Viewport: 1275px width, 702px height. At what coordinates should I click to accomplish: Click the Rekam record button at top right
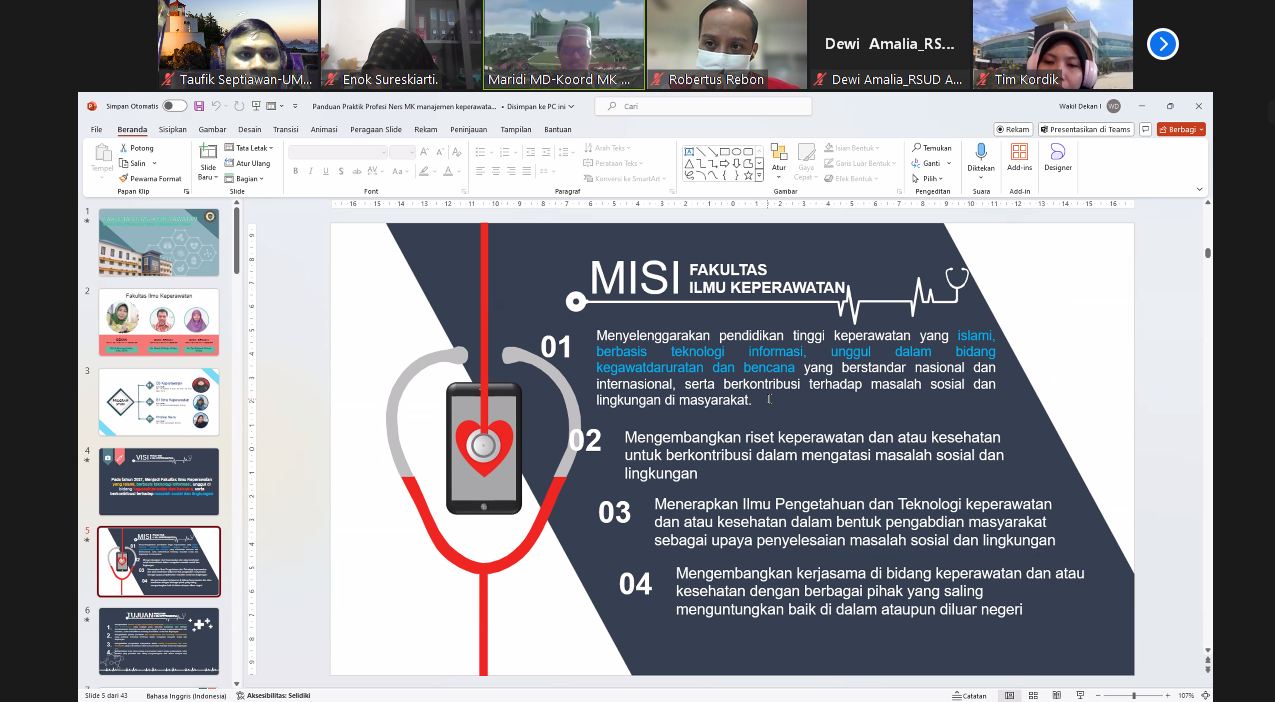pyautogui.click(x=1013, y=129)
